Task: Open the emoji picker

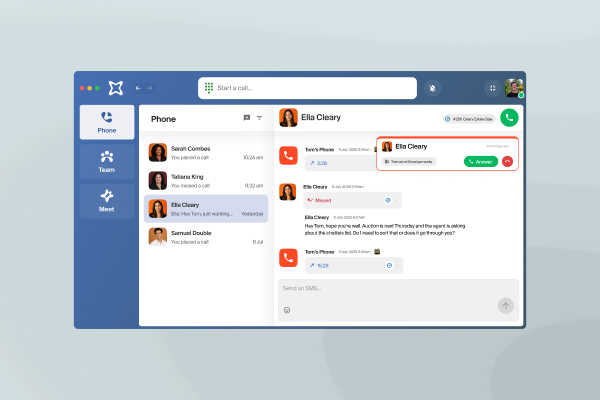Action: coord(287,310)
